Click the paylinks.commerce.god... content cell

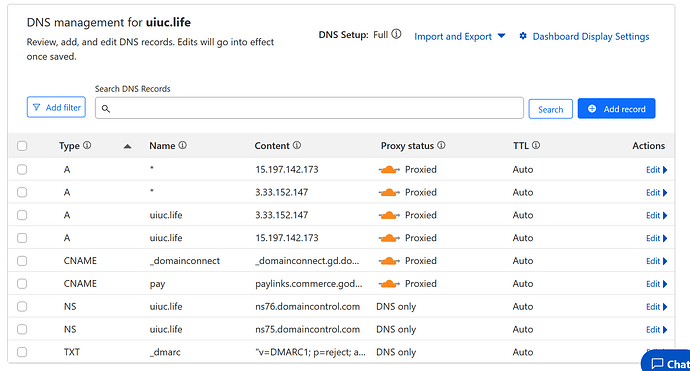[x=308, y=284]
